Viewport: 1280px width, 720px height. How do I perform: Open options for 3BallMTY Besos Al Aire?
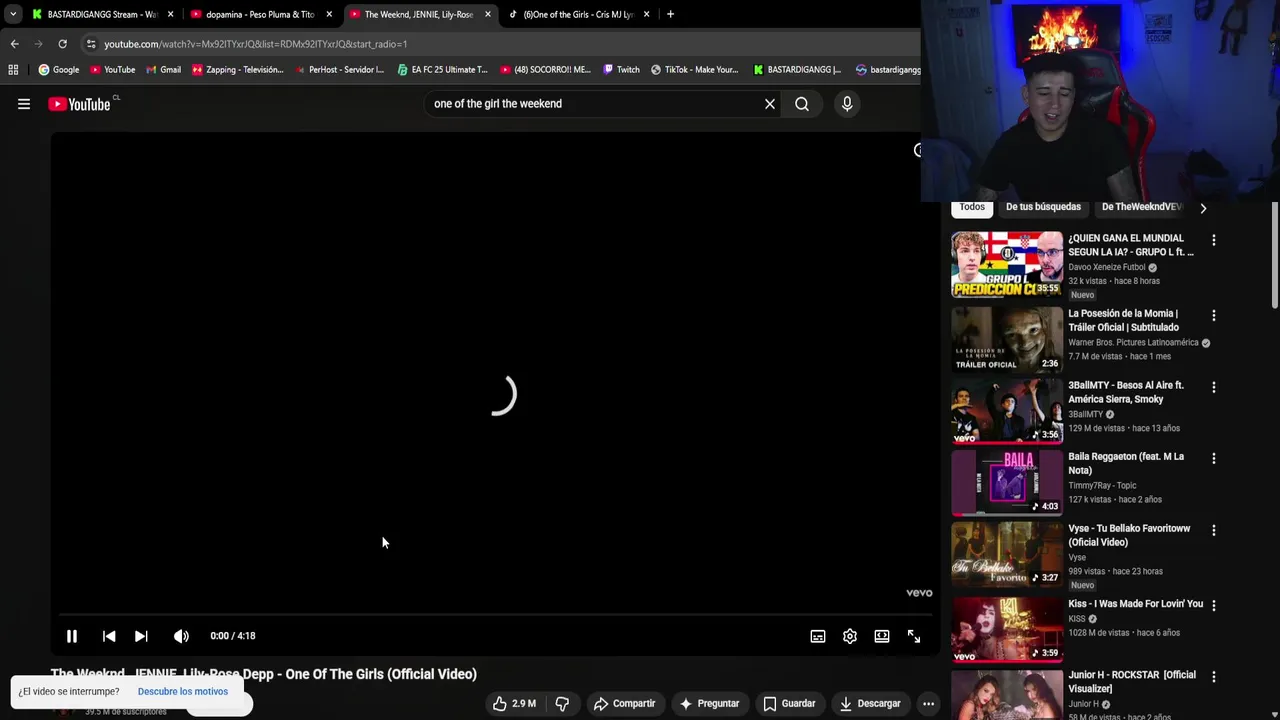coord(1214,387)
